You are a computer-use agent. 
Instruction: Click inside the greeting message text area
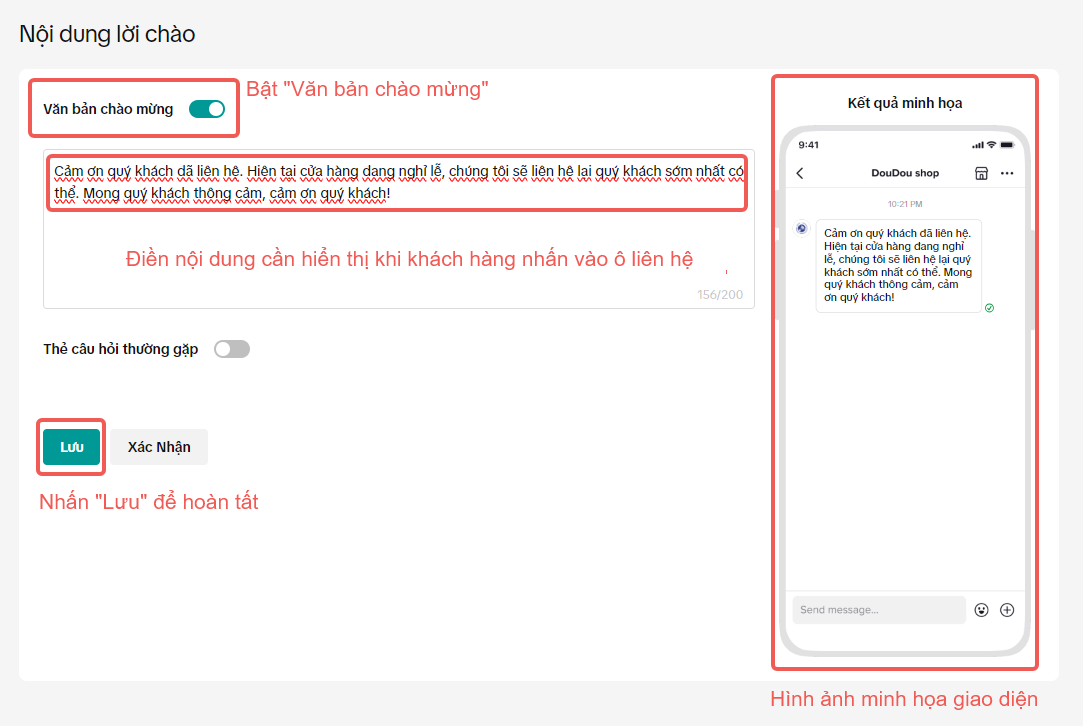point(399,229)
